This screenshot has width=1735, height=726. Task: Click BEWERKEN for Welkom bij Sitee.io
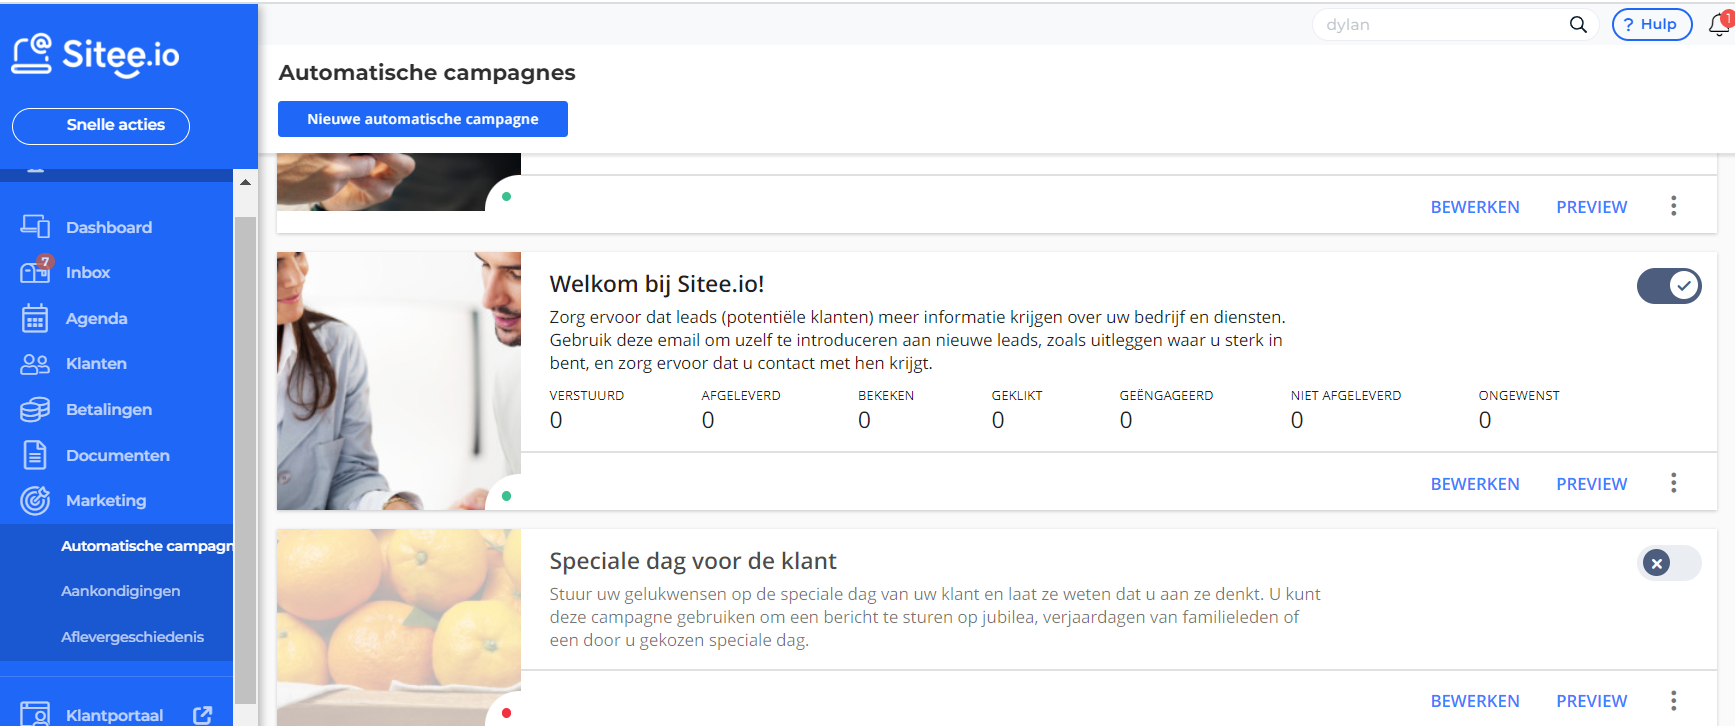click(1475, 484)
